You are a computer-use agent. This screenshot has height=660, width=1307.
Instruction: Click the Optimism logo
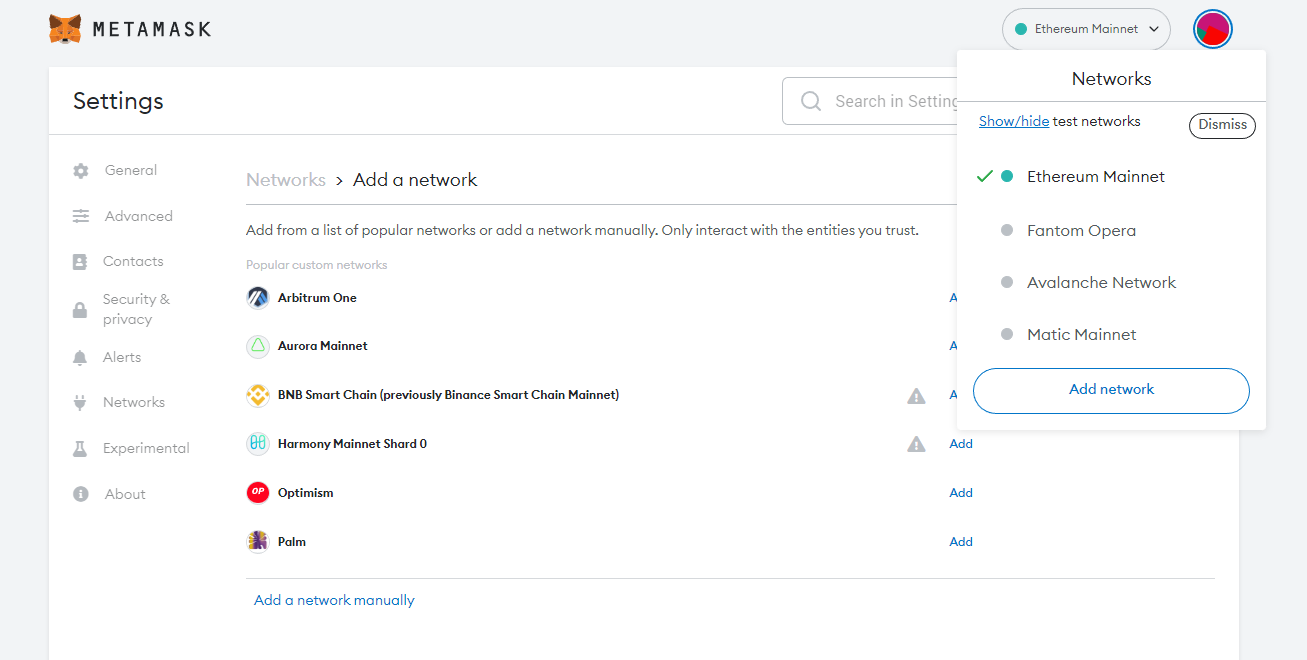tap(258, 492)
